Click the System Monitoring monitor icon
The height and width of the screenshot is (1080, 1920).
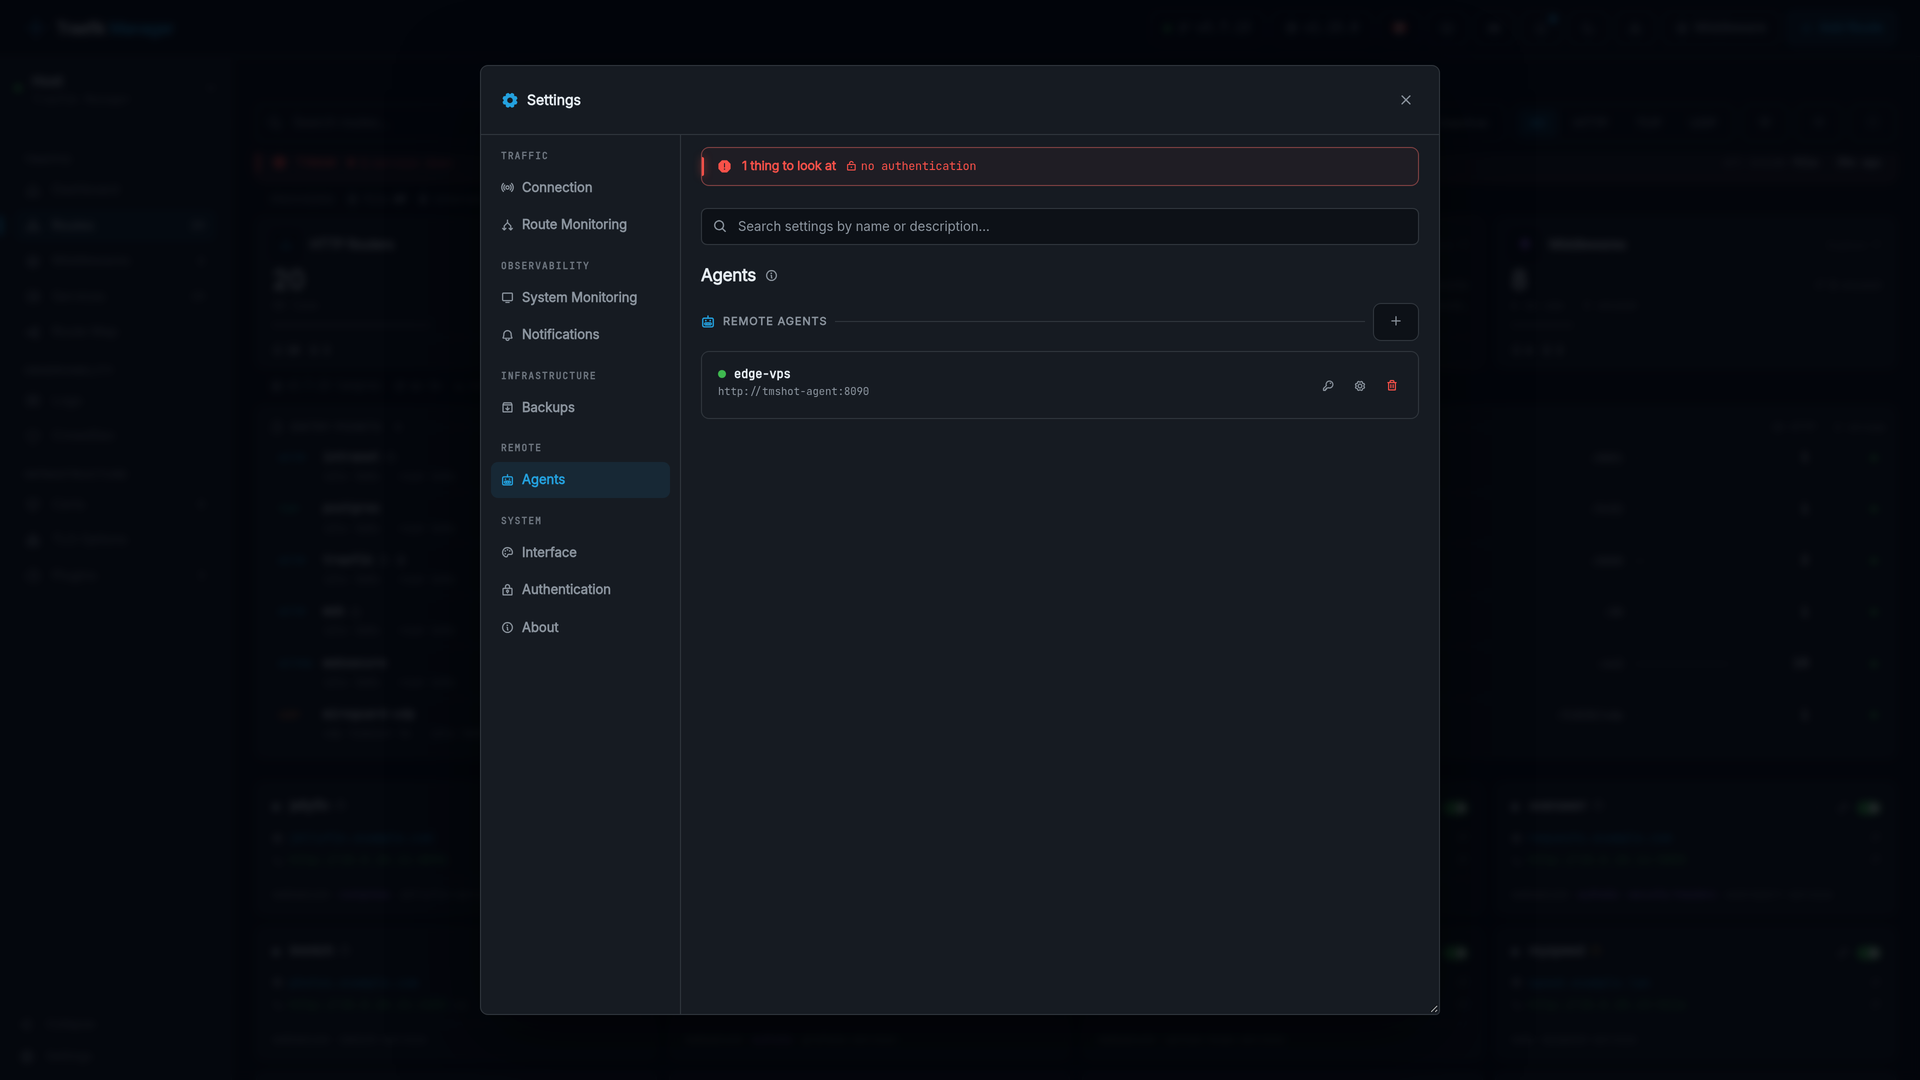507,298
